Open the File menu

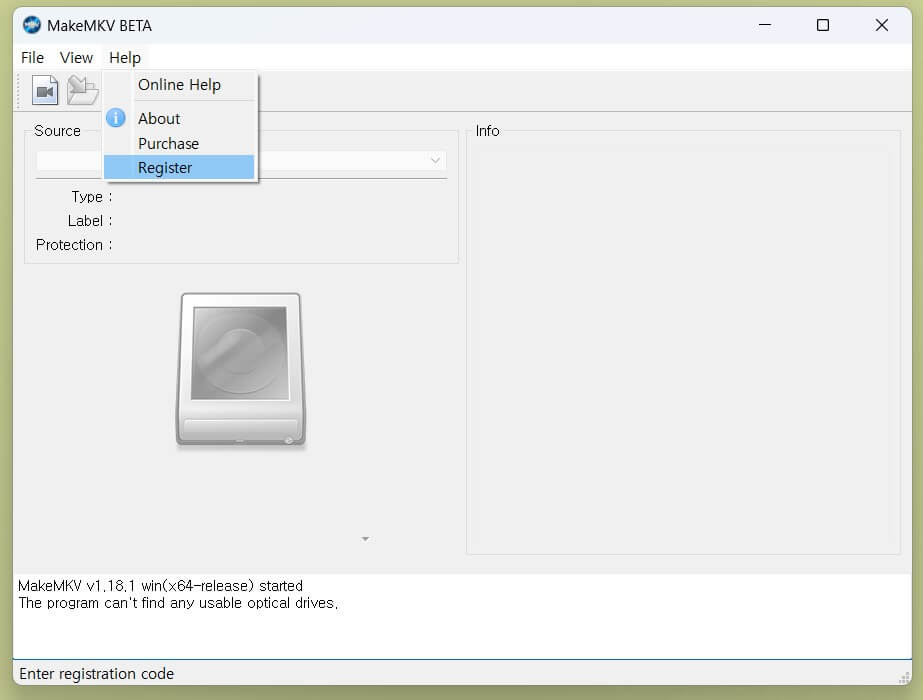[x=32, y=58]
